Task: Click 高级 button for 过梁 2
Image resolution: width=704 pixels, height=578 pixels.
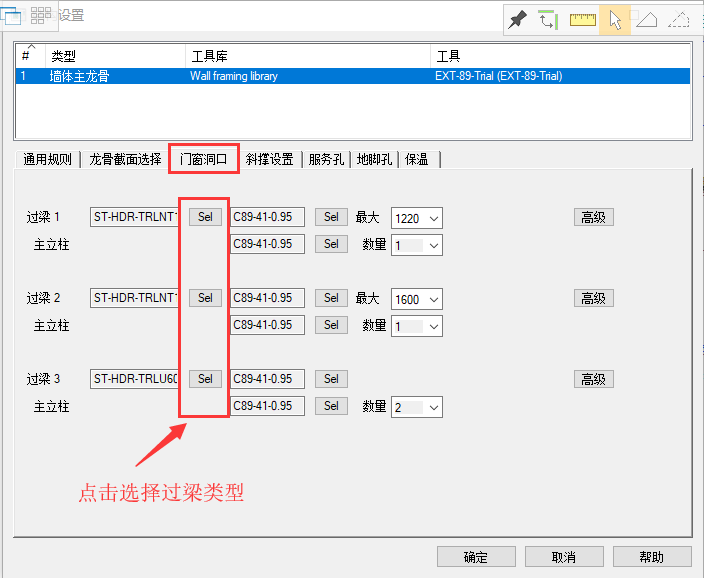Action: pos(594,298)
